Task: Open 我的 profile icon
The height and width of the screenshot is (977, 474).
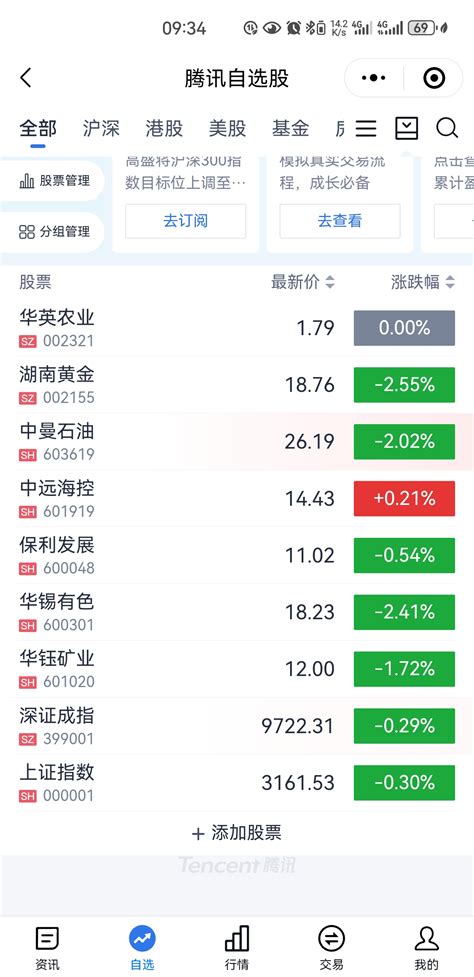Action: click(x=426, y=948)
